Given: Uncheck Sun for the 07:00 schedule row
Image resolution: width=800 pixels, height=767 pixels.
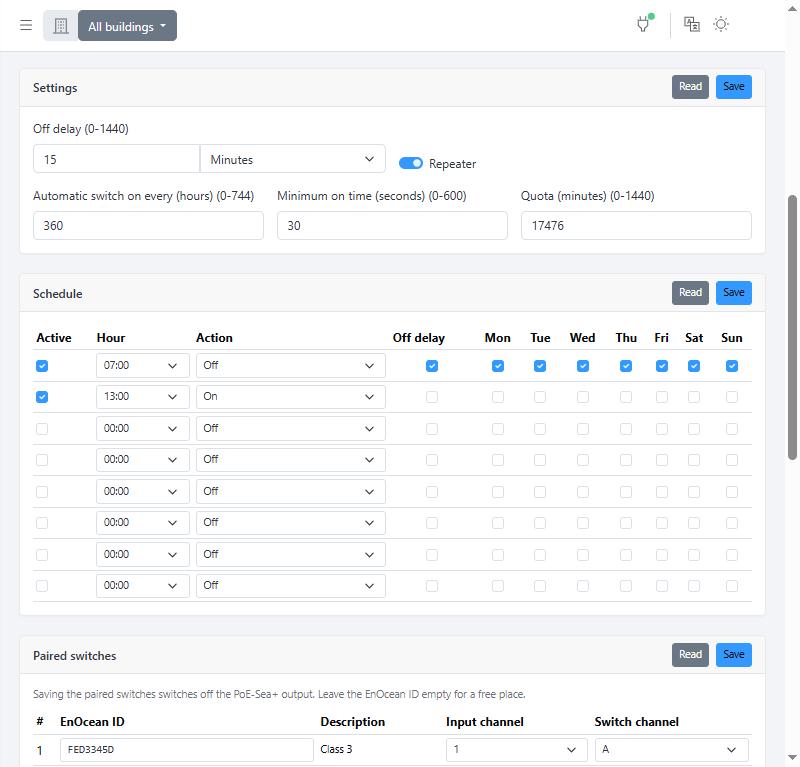Looking at the screenshot, I should (x=732, y=366).
